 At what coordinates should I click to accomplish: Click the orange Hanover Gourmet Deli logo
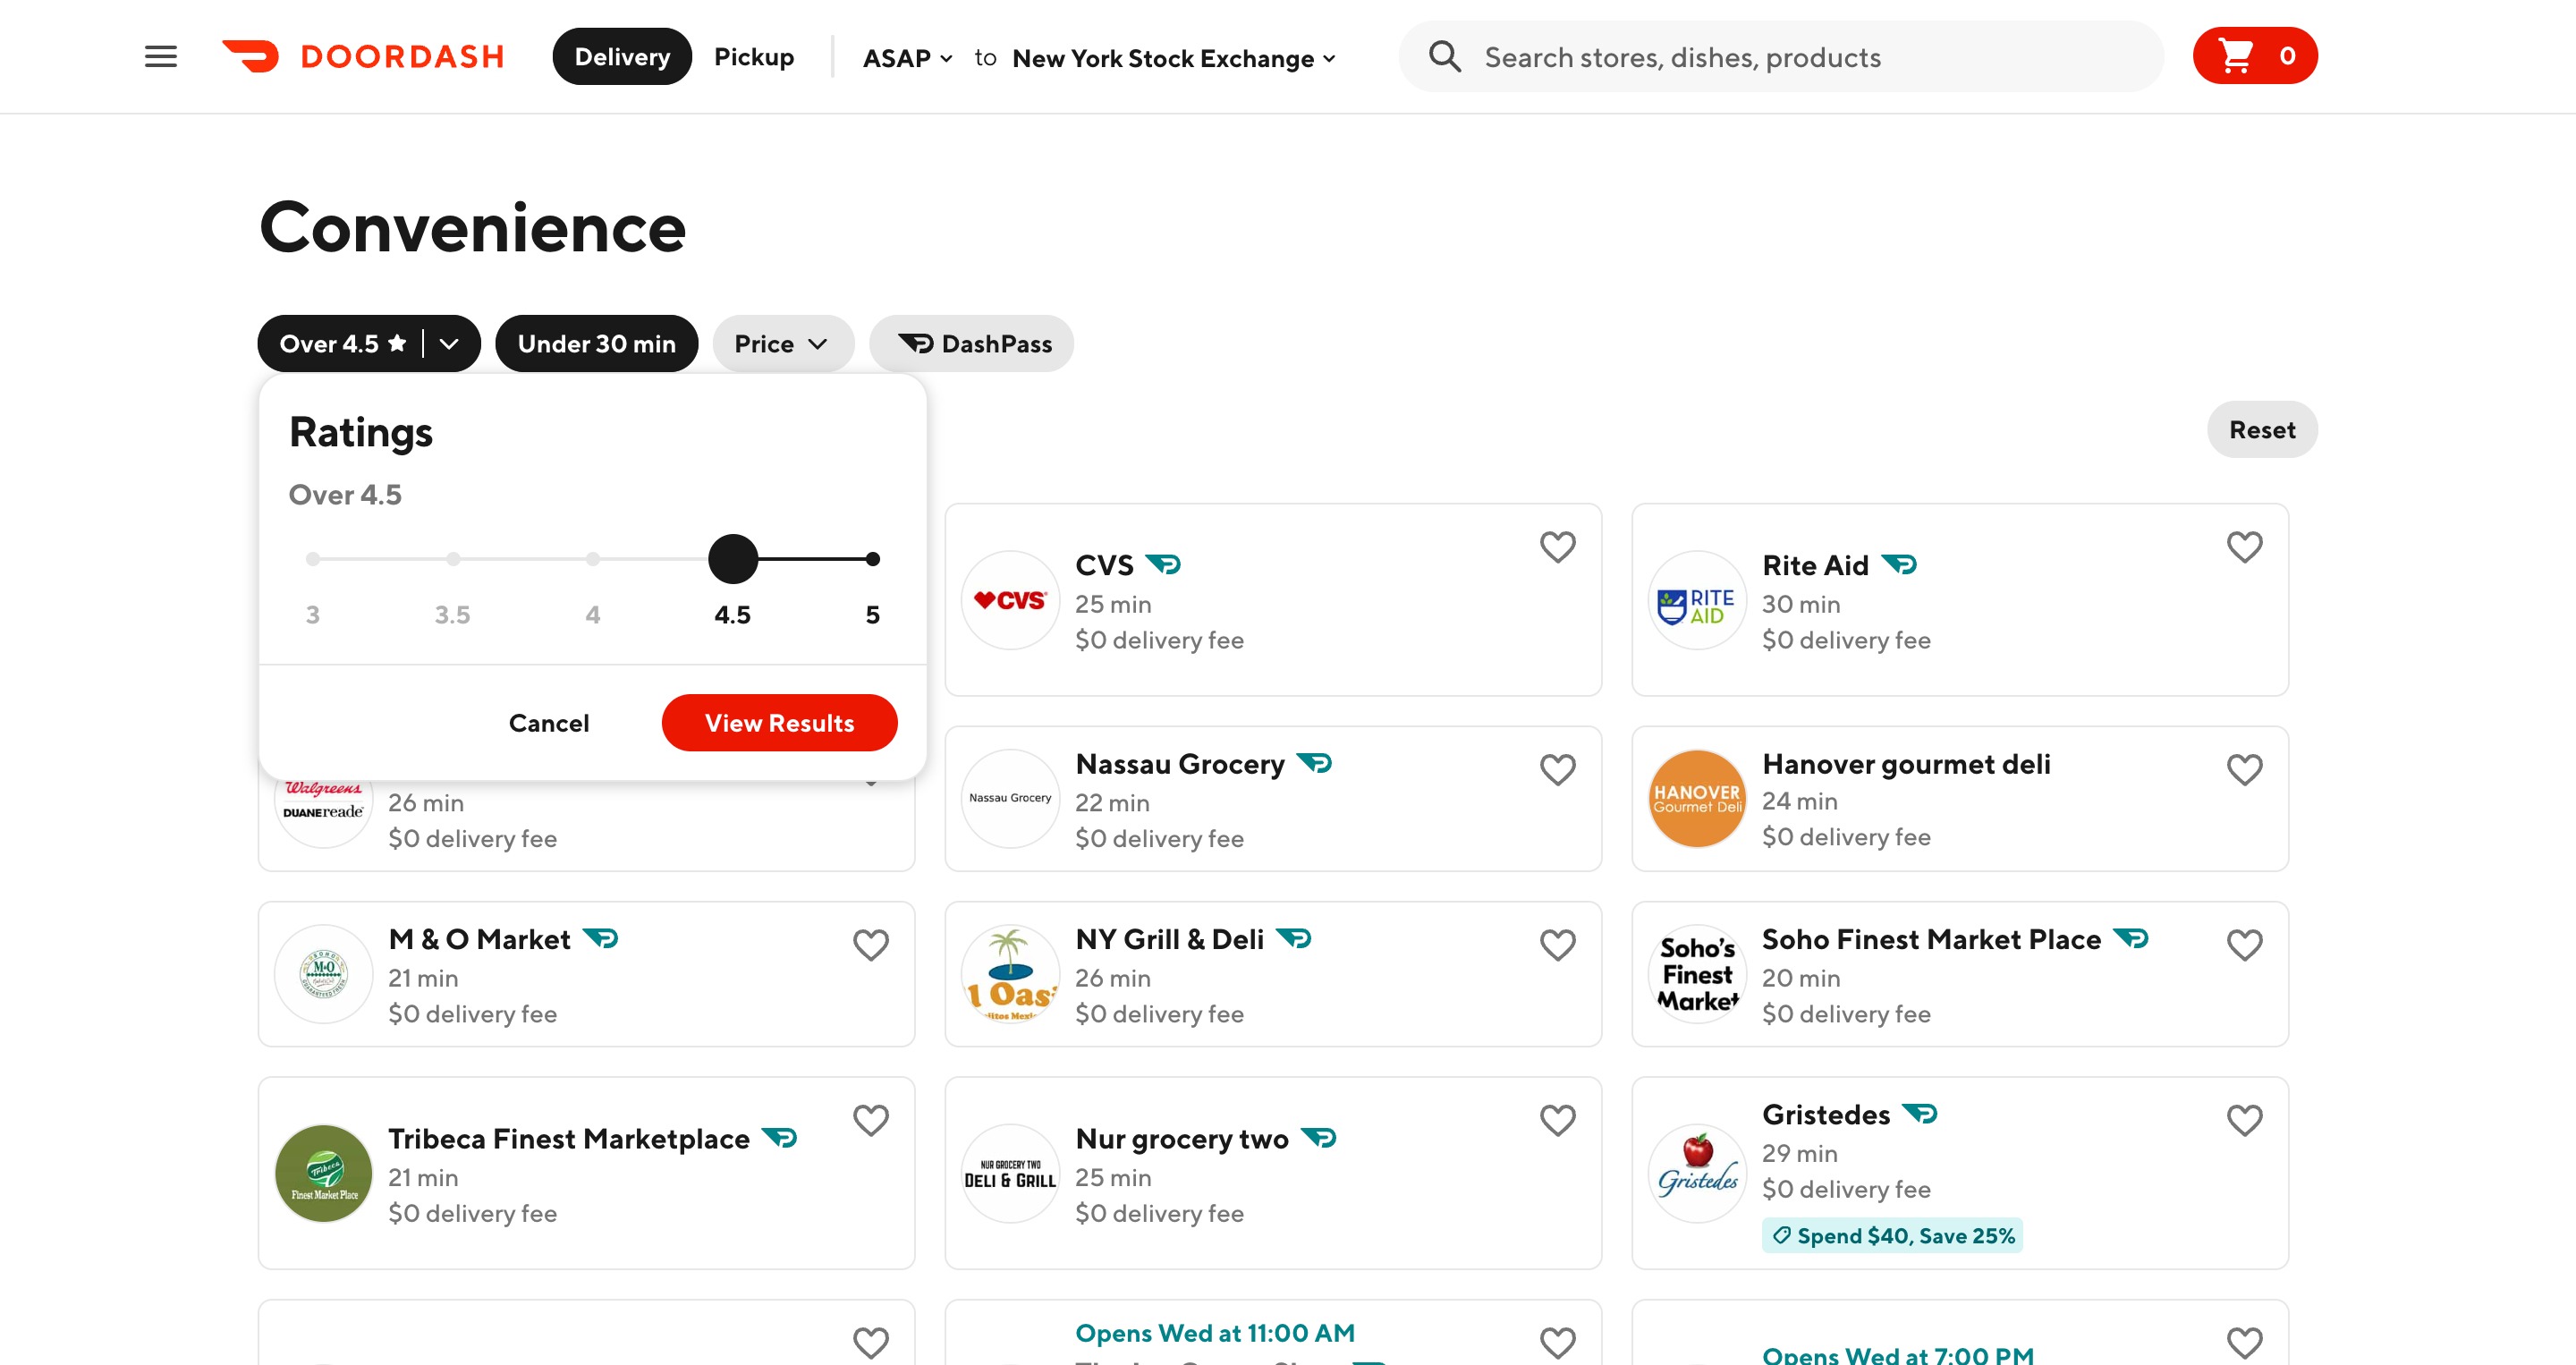[x=1697, y=798]
